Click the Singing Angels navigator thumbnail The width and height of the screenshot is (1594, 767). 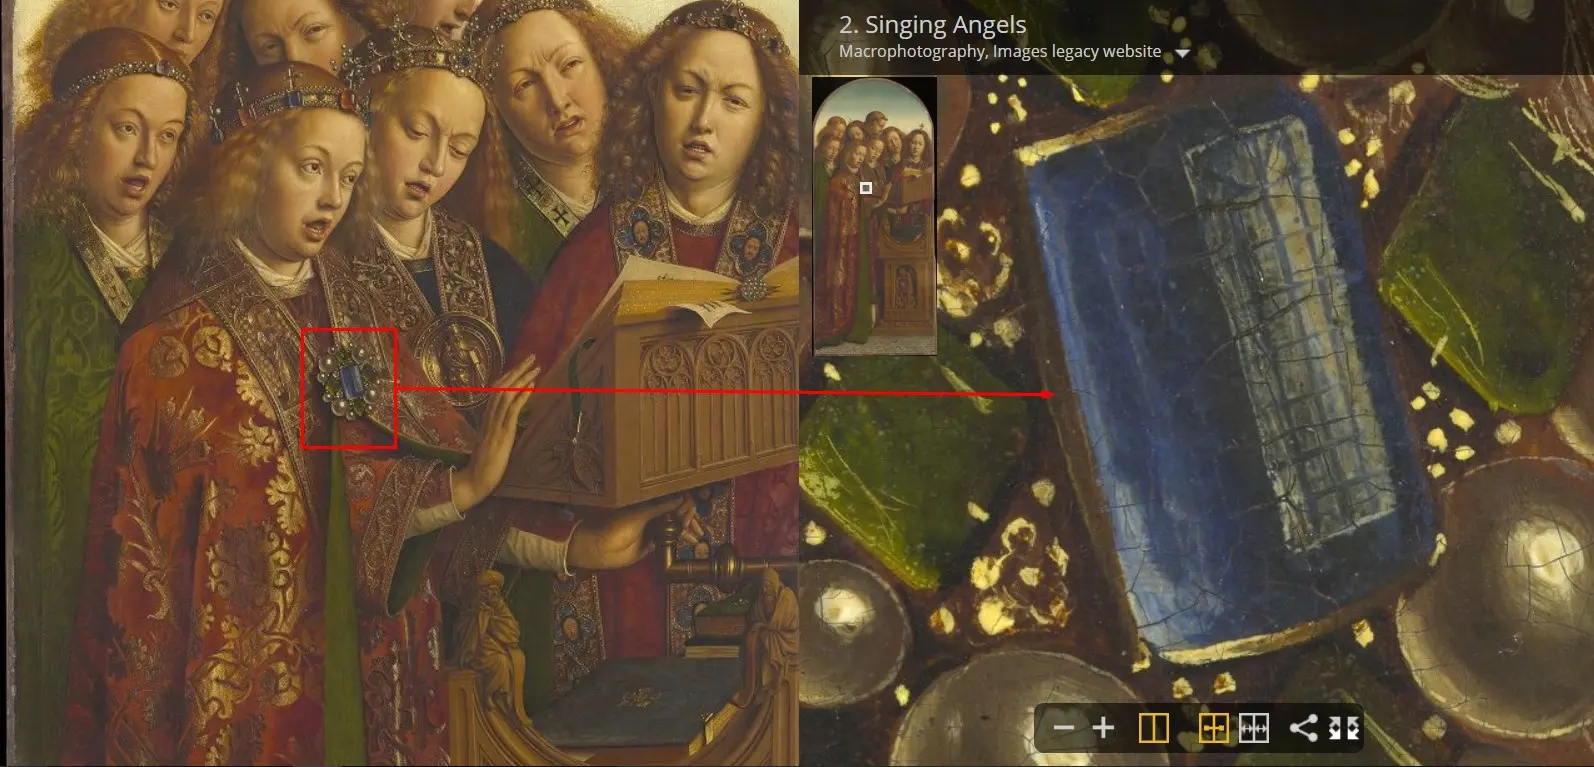(x=875, y=216)
